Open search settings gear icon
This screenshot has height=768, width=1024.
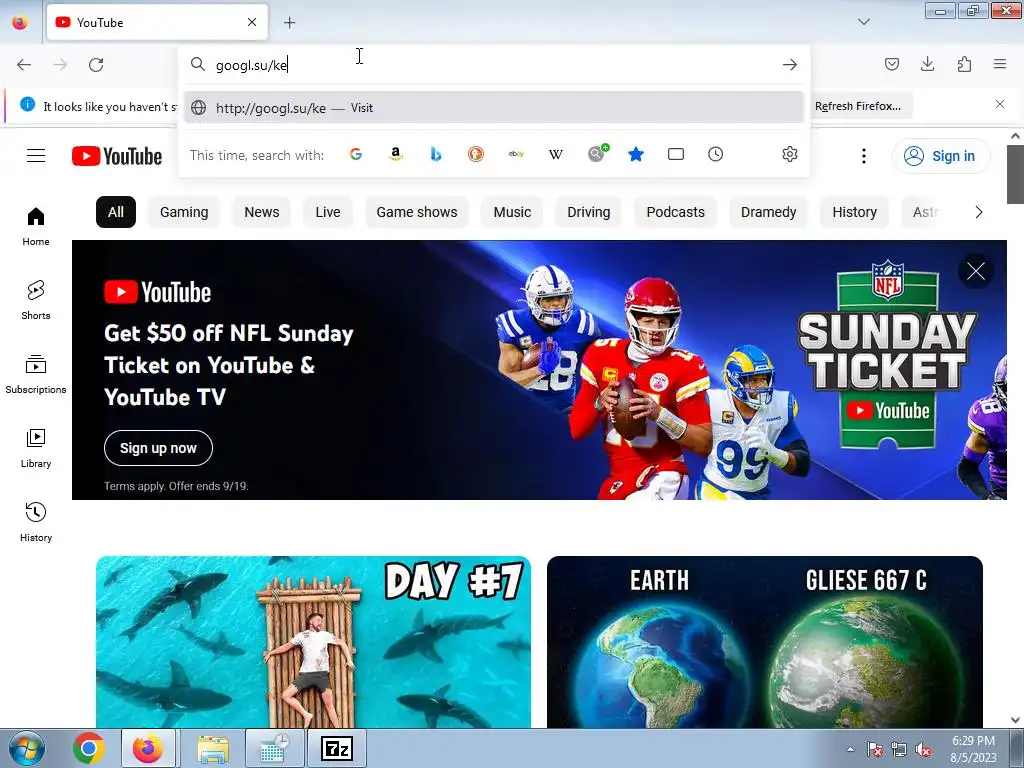790,154
